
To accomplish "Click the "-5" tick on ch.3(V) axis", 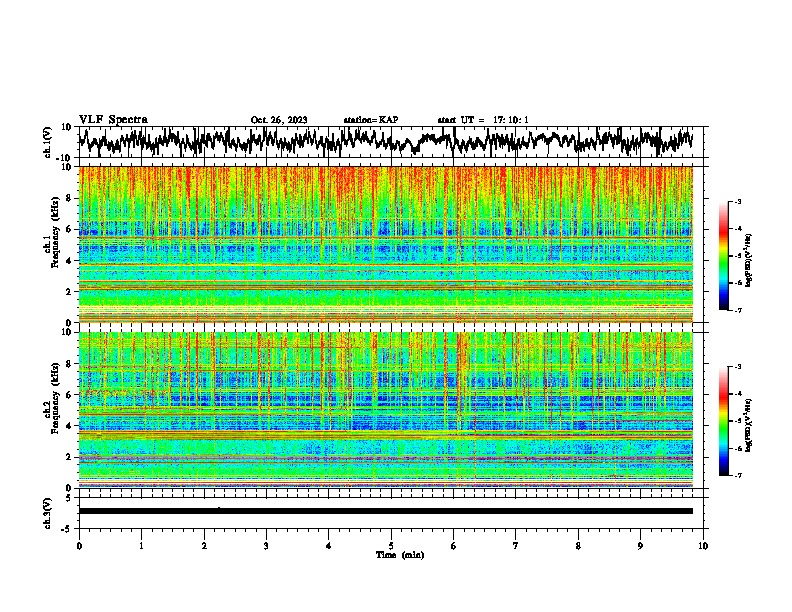I will pyautogui.click(x=67, y=529).
